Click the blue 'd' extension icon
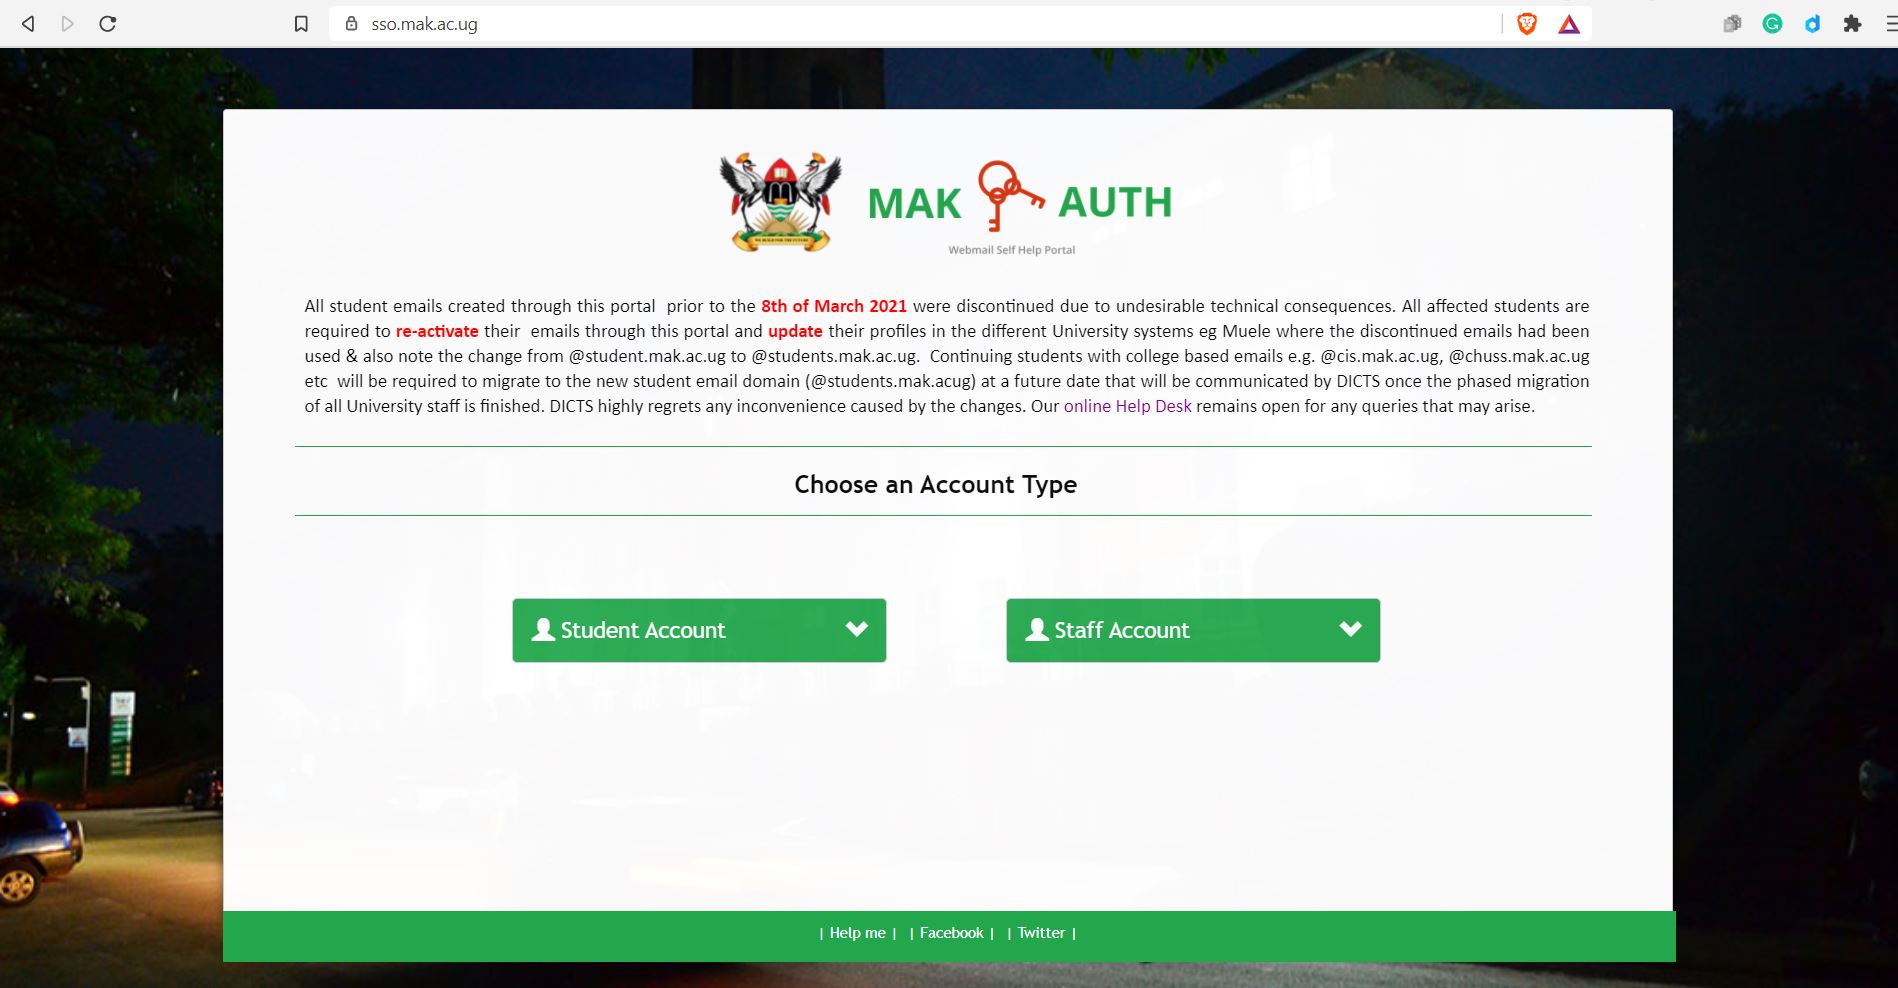The width and height of the screenshot is (1898, 988). [1812, 24]
